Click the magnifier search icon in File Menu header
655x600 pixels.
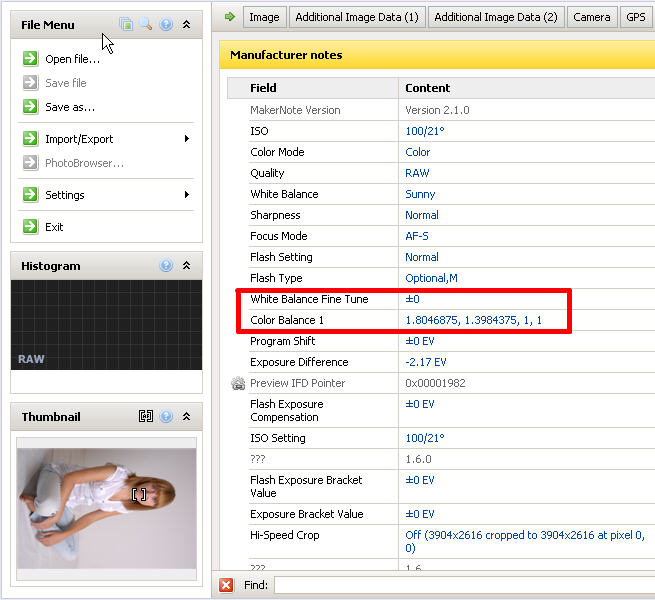click(x=146, y=24)
